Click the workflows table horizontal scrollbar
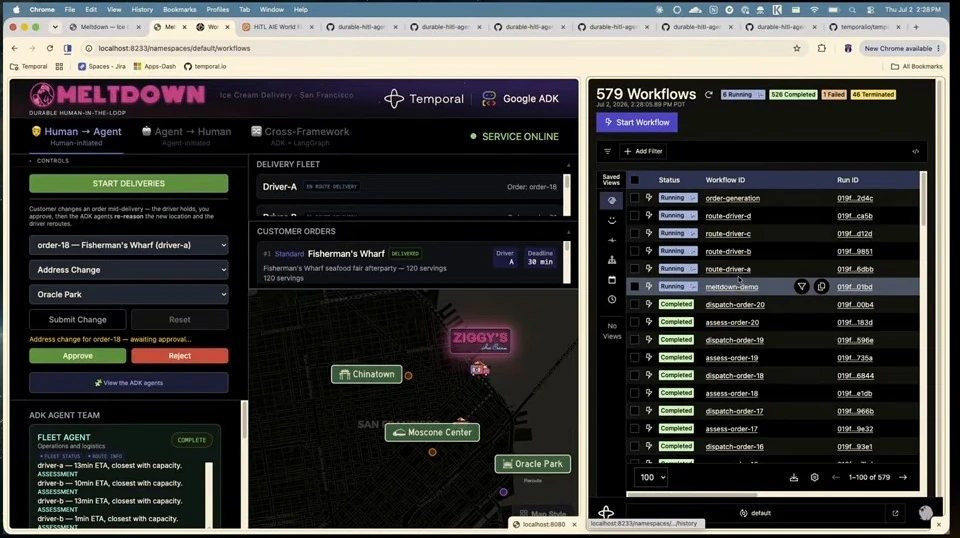This screenshot has width=960, height=538. tap(692, 495)
